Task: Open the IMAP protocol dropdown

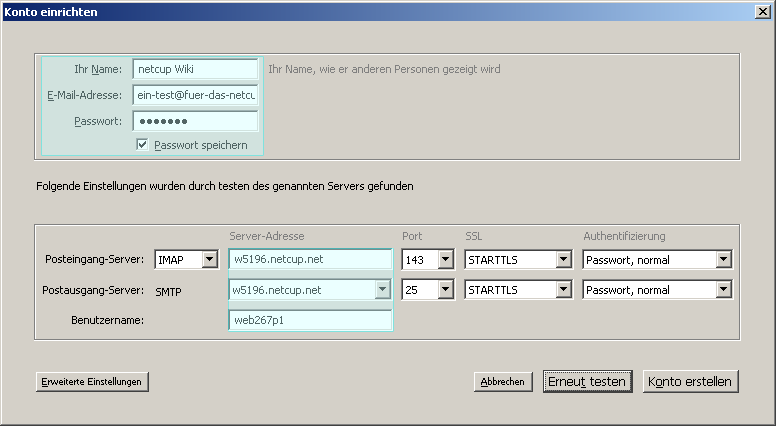Action: tap(209, 260)
